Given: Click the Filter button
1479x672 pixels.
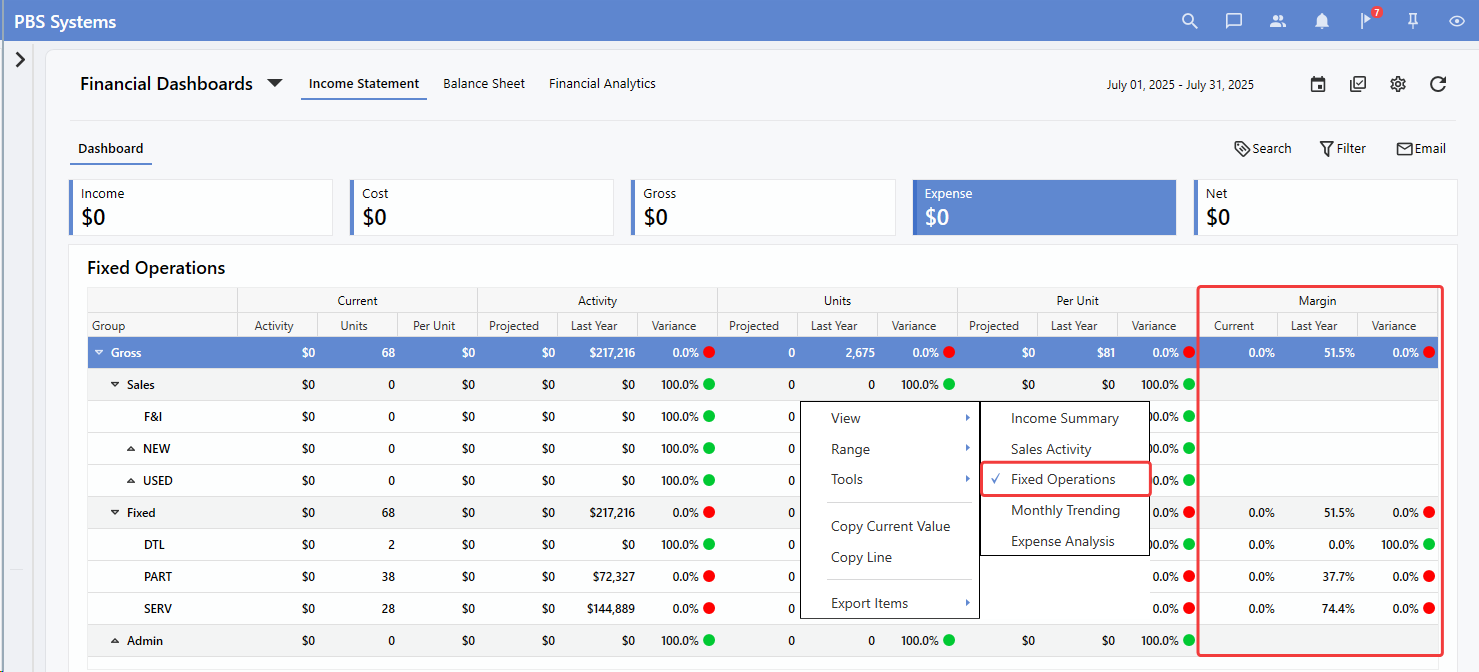Looking at the screenshot, I should coord(1342,149).
